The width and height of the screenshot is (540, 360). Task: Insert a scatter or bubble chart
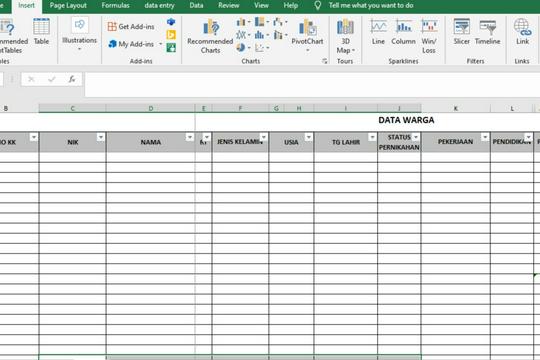(262, 48)
